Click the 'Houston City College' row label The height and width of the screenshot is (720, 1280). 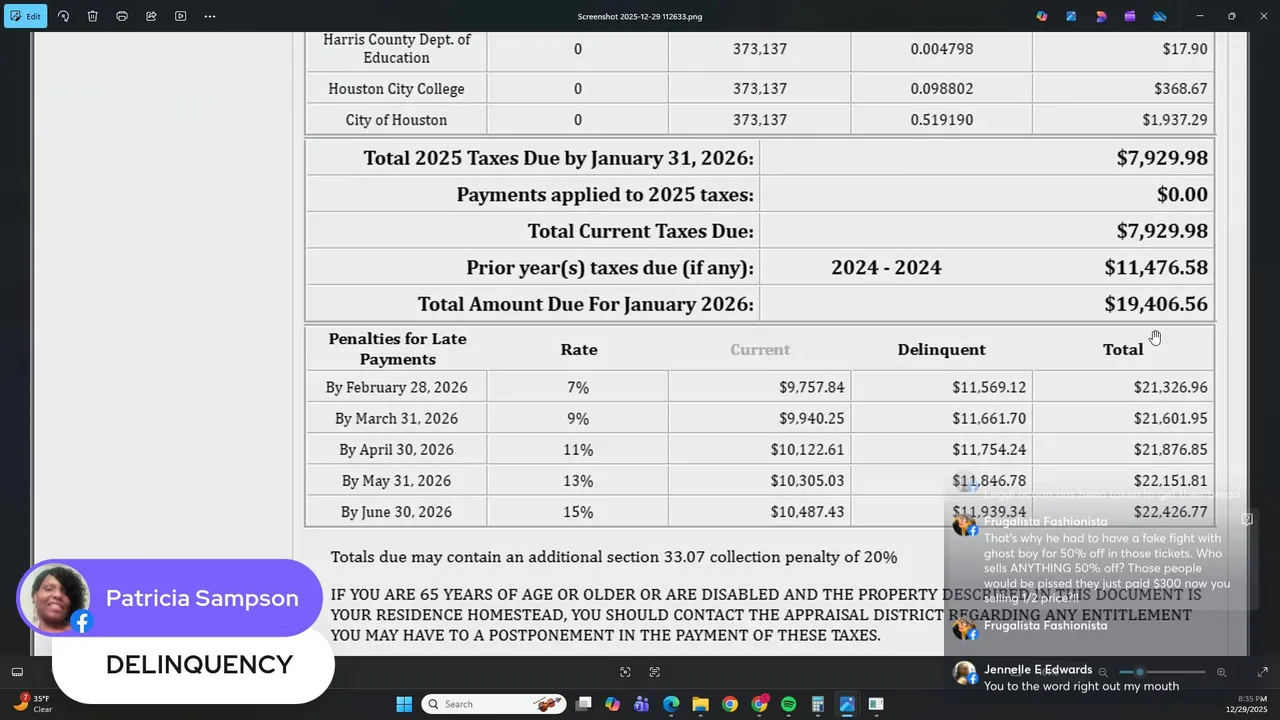tap(396, 89)
